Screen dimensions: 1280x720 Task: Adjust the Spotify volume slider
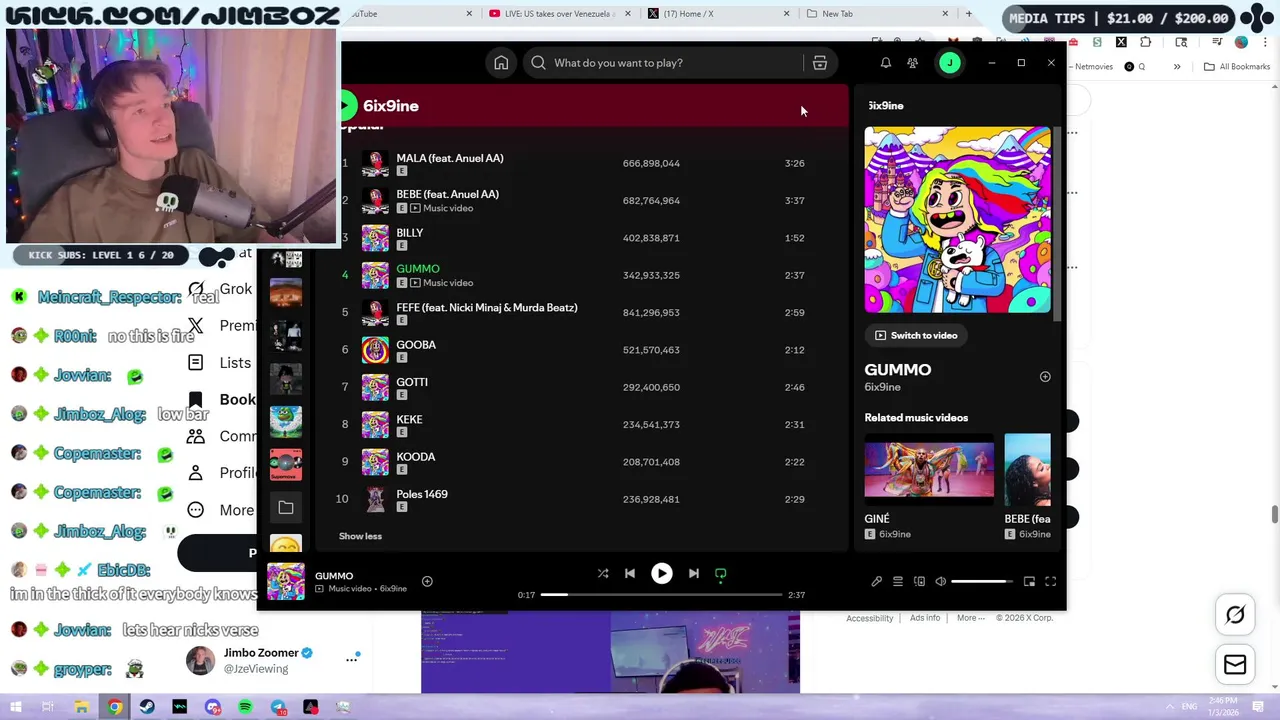click(x=981, y=581)
